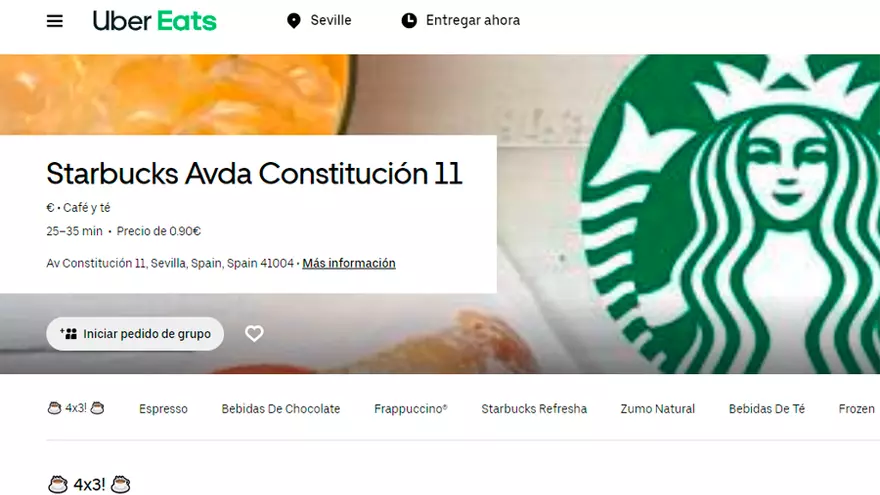Open the hamburger menu icon
880x495 pixels.
coord(54,21)
